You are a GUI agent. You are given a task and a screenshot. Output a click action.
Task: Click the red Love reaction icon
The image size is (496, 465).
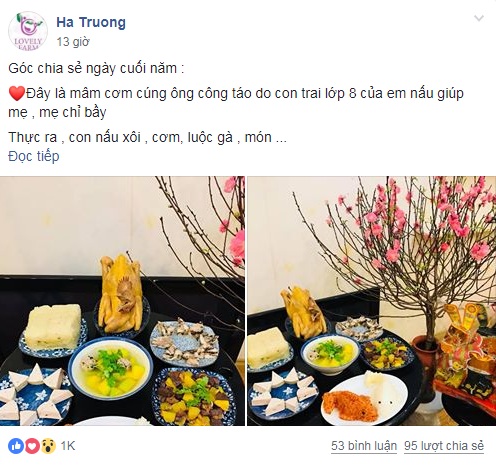coord(32,446)
